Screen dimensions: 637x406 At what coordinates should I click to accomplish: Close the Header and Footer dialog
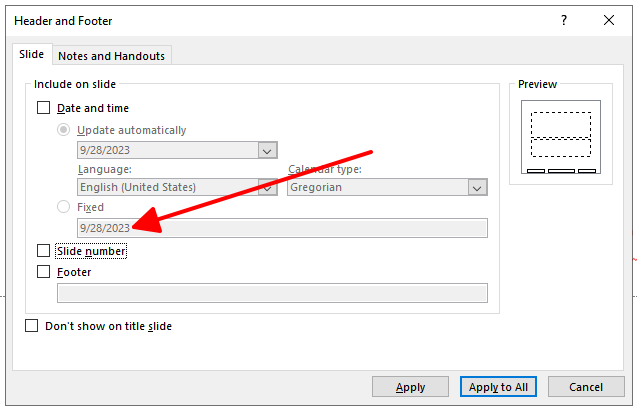pyautogui.click(x=609, y=20)
